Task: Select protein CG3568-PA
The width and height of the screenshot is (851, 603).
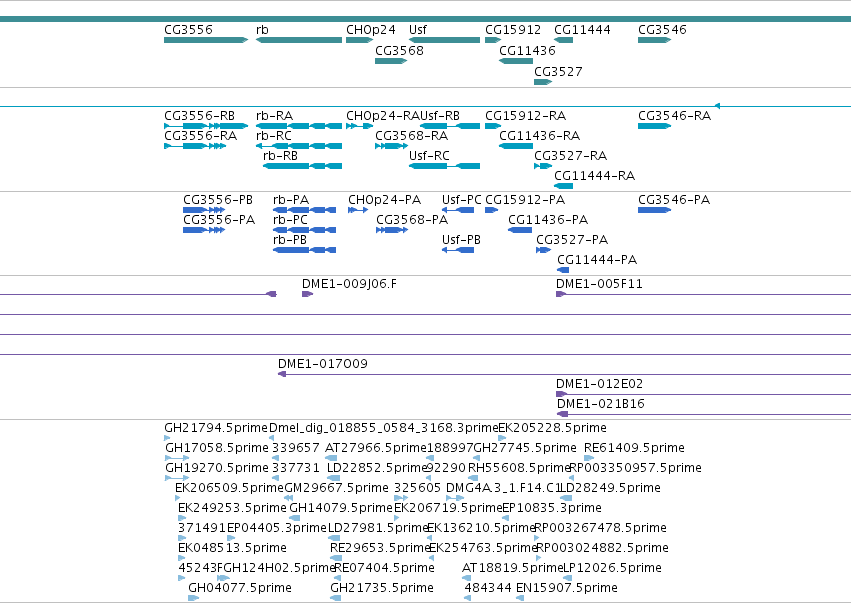Action: click(392, 231)
